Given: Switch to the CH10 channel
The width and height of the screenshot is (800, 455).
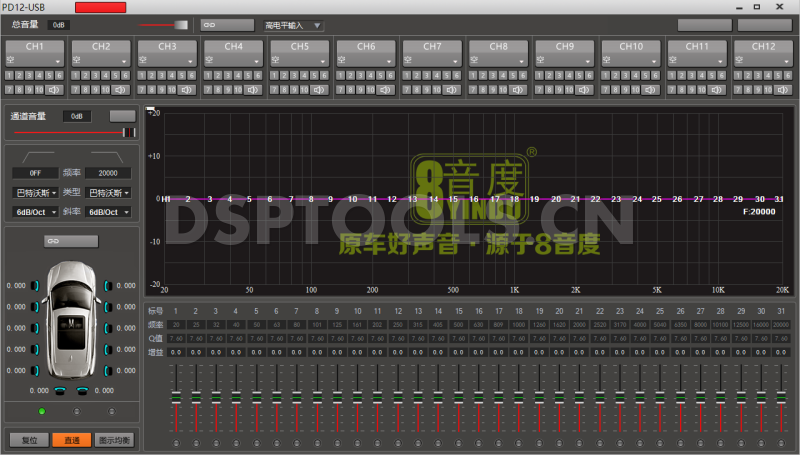Looking at the screenshot, I should point(630,46).
